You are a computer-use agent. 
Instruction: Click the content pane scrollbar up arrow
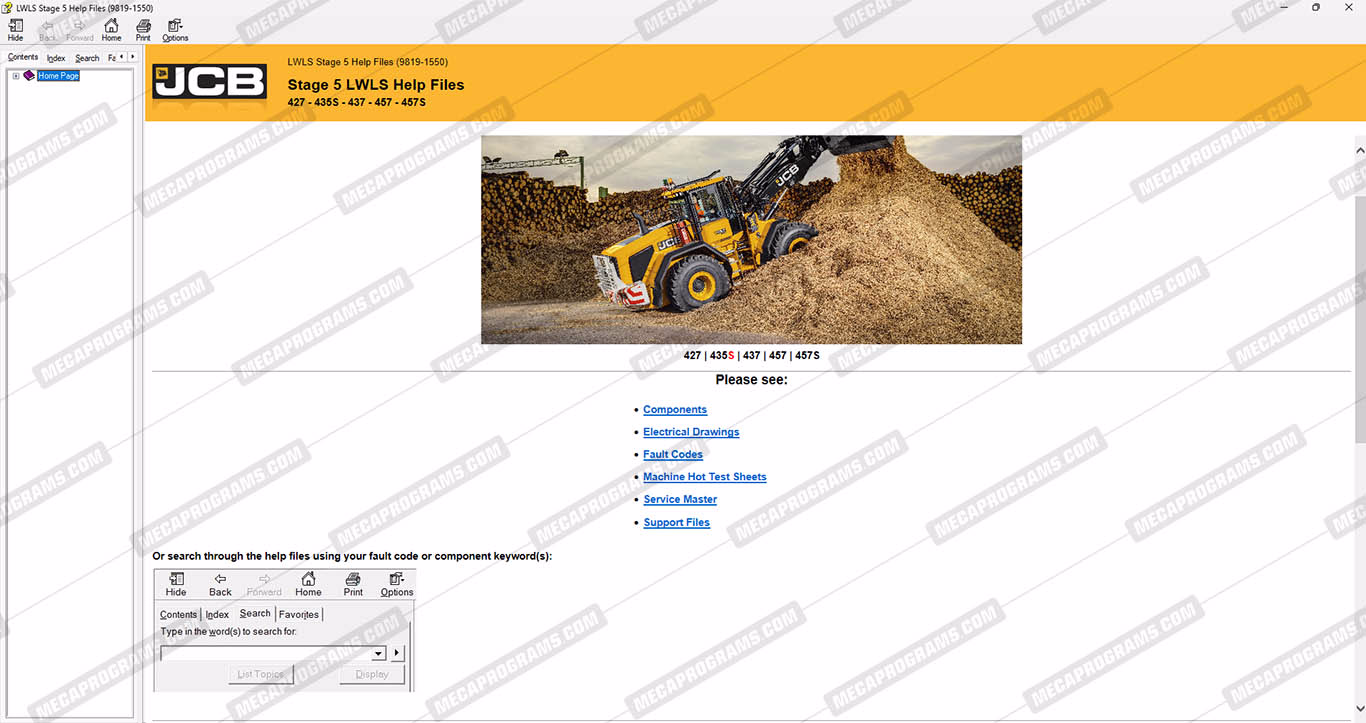(x=1359, y=150)
